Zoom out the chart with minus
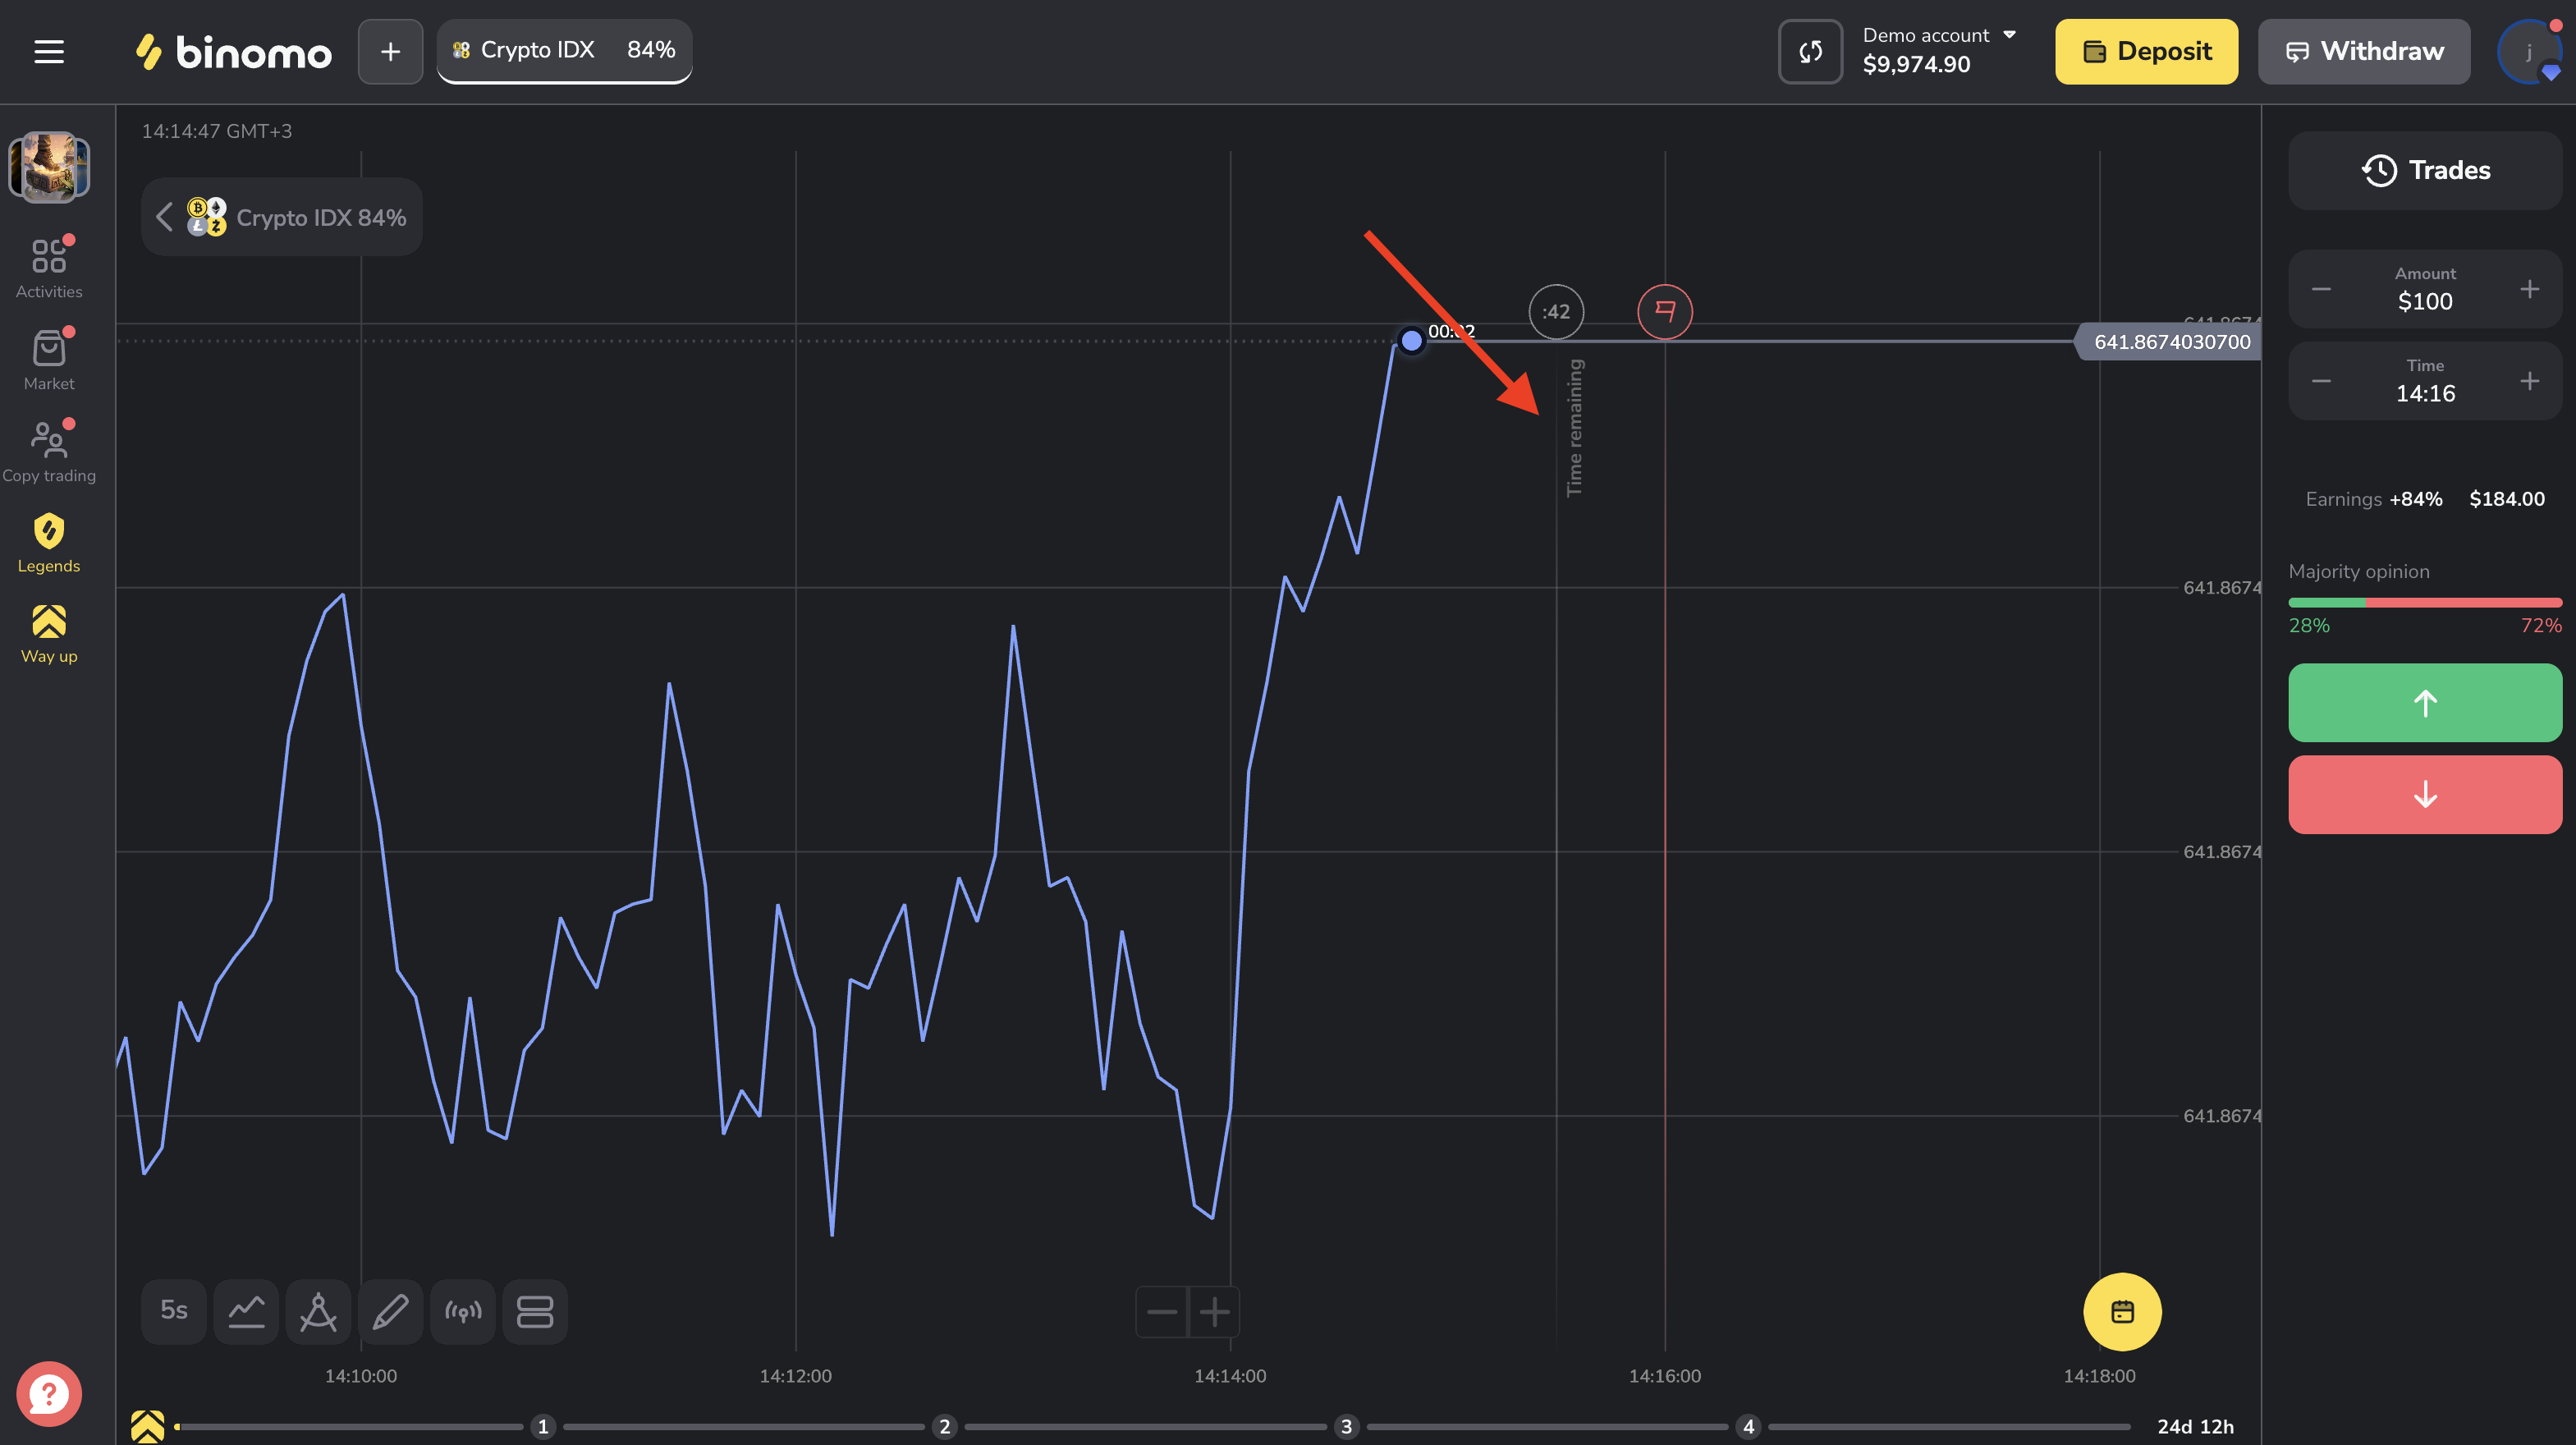2576x1445 pixels. tap(1162, 1311)
